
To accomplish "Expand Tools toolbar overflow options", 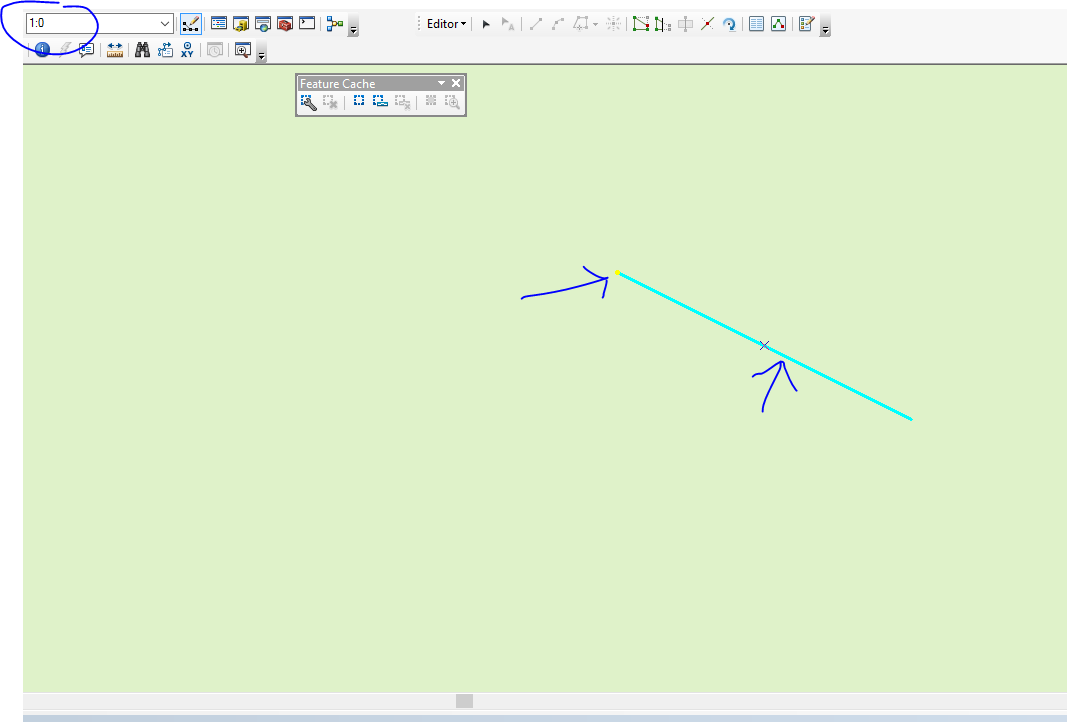I will click(x=261, y=53).
